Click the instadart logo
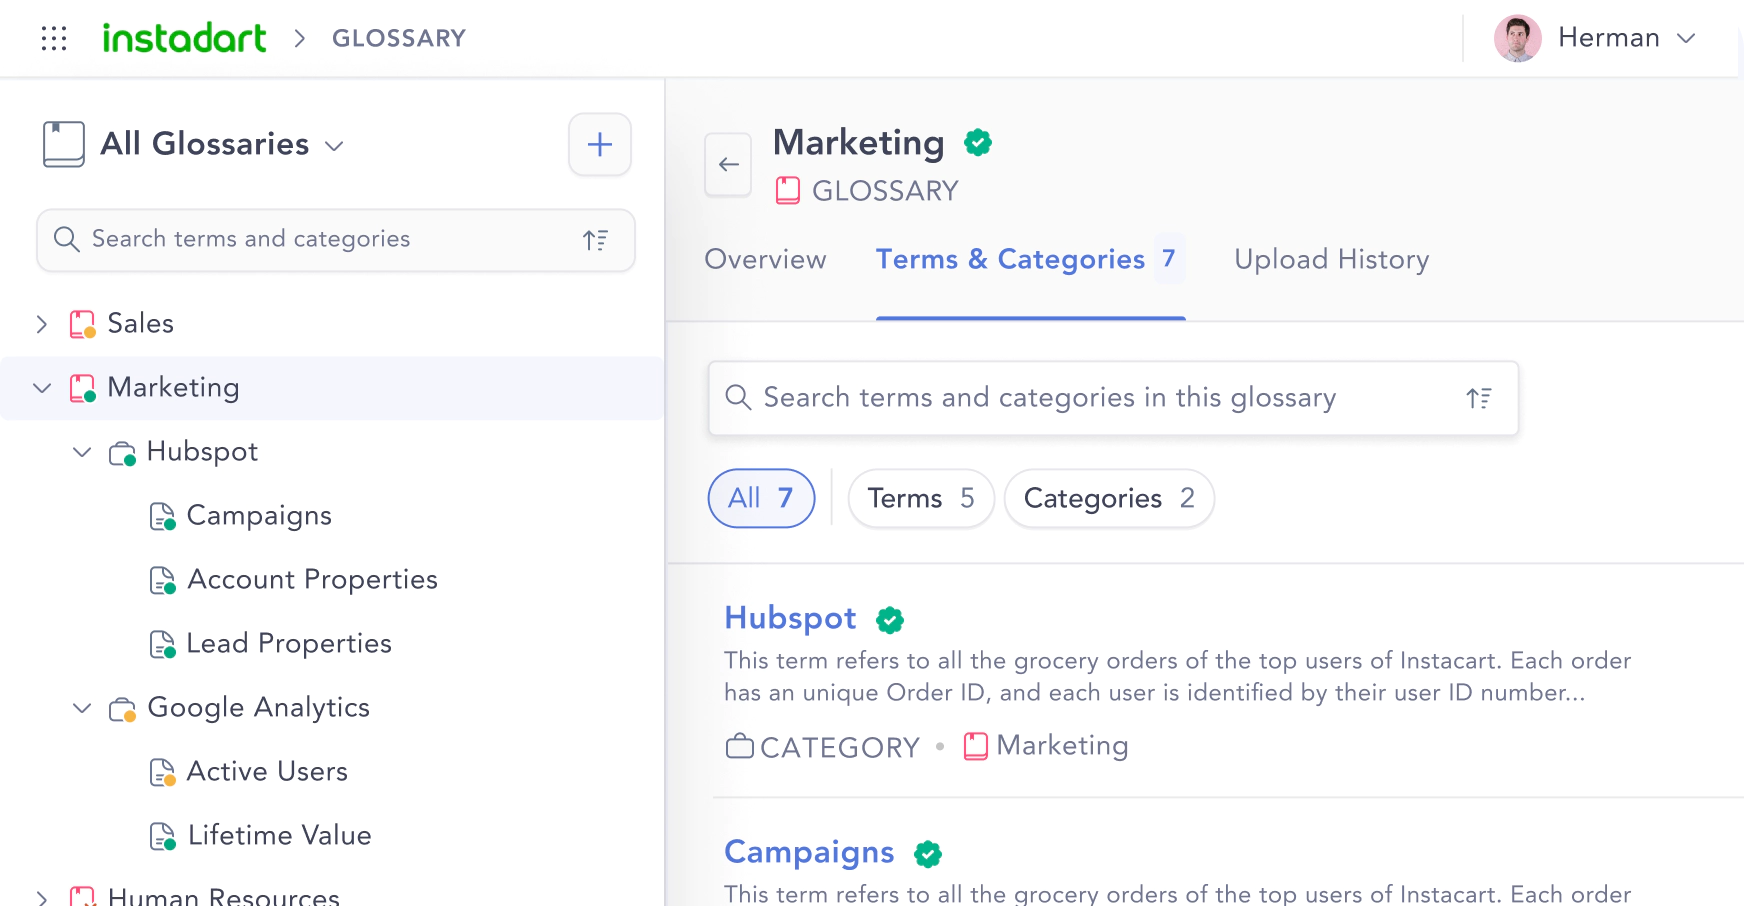Screen dimensions: 1744x906 (185, 38)
